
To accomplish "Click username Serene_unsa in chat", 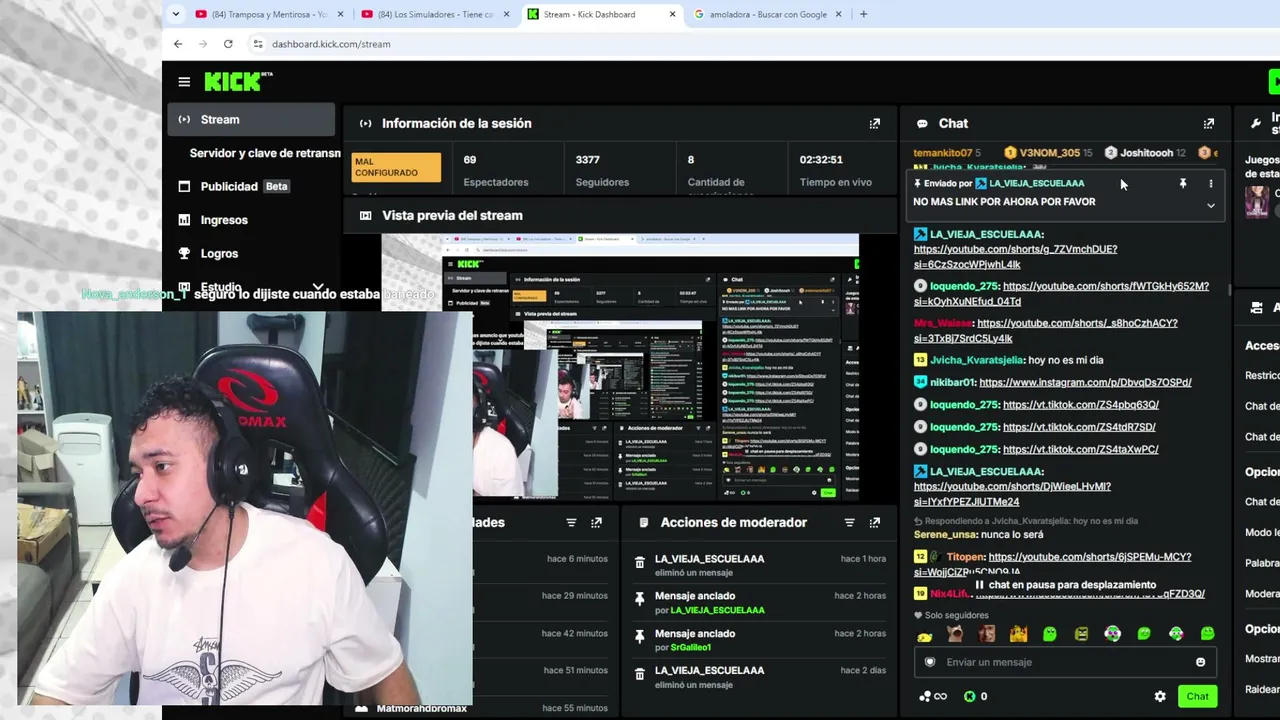I will pyautogui.click(x=943, y=535).
